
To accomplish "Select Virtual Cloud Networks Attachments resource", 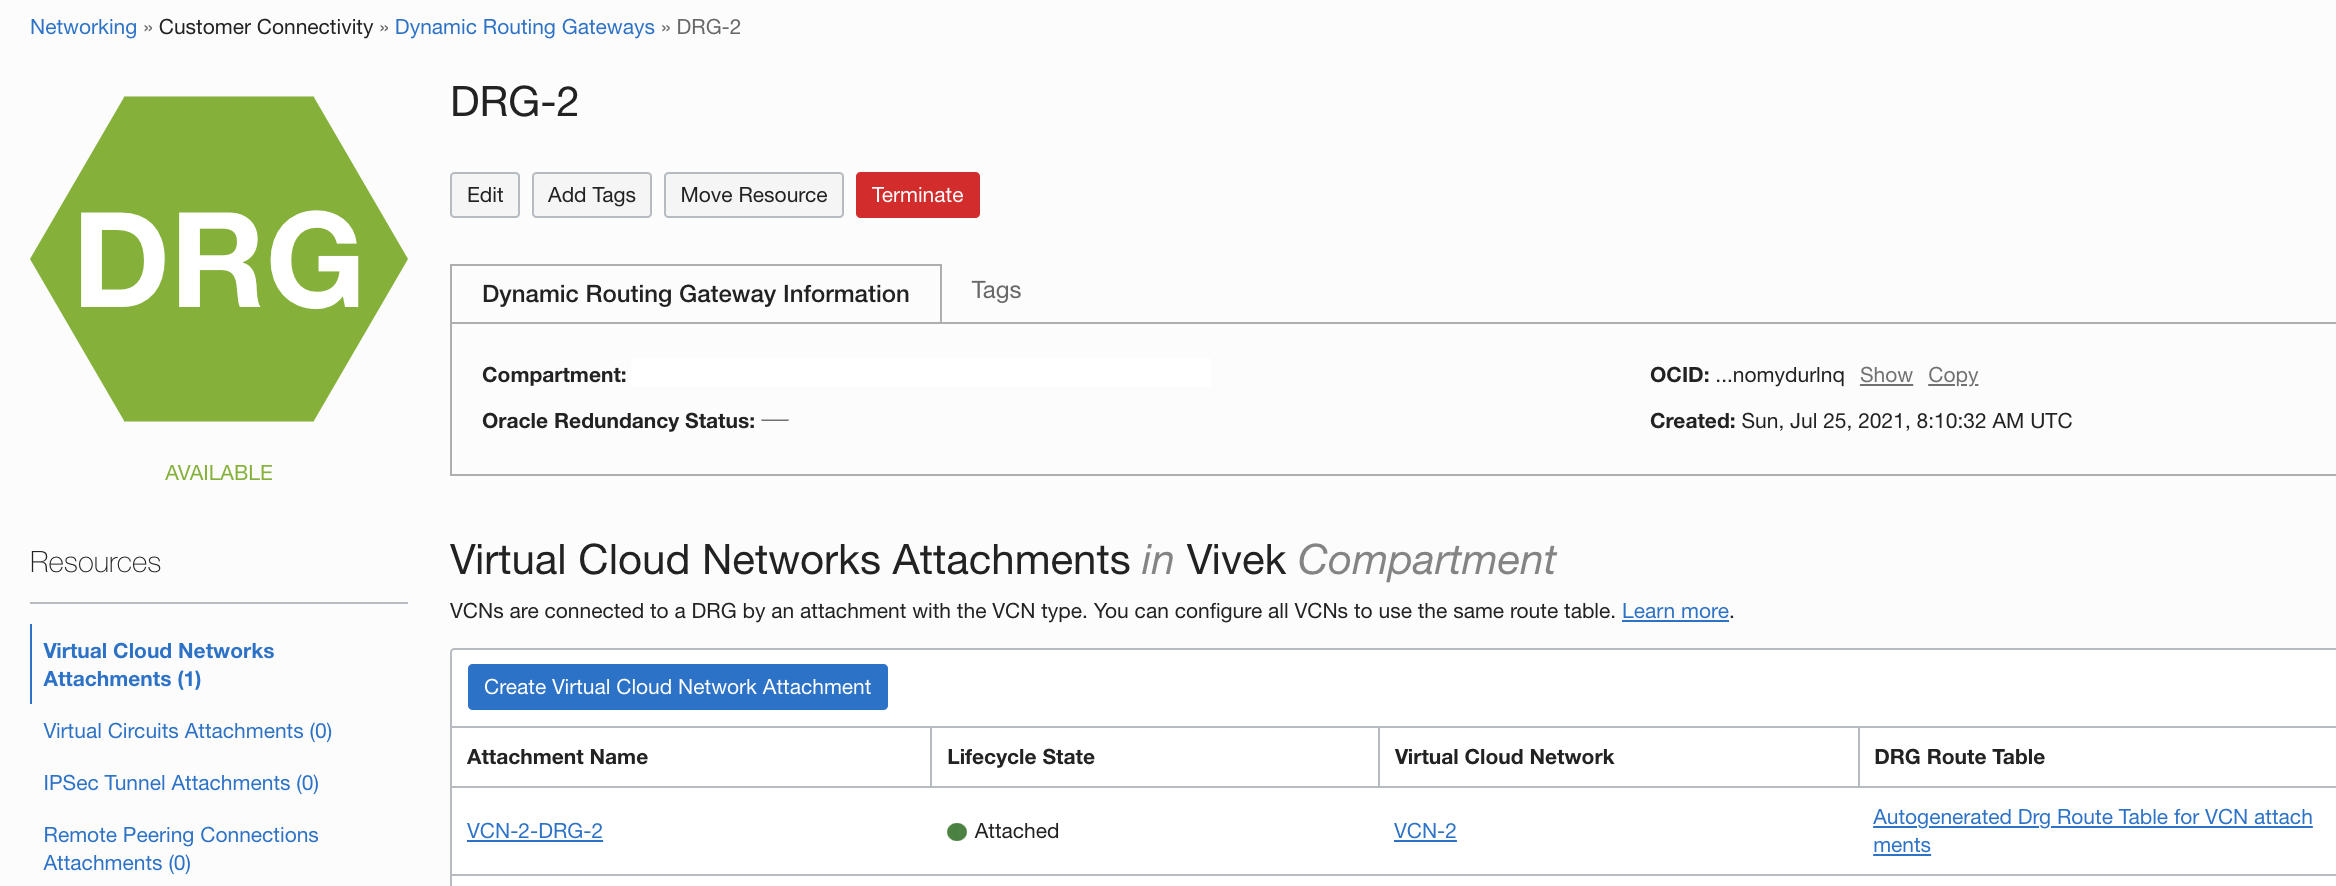I will pos(158,665).
